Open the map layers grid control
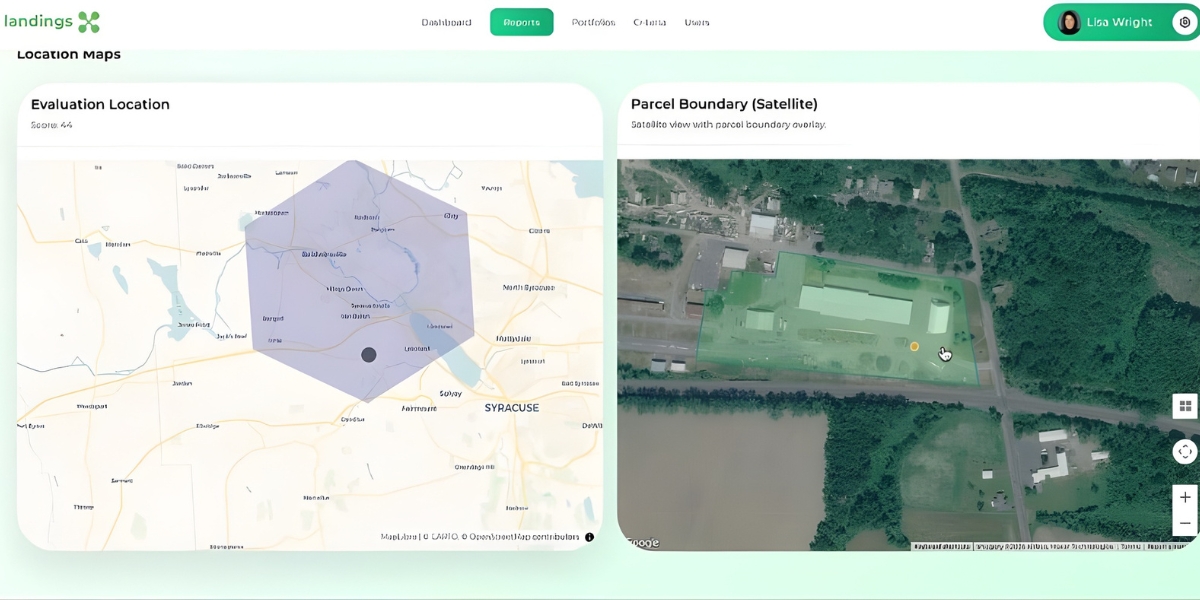This screenshot has width=1200, height=600. [1185, 406]
